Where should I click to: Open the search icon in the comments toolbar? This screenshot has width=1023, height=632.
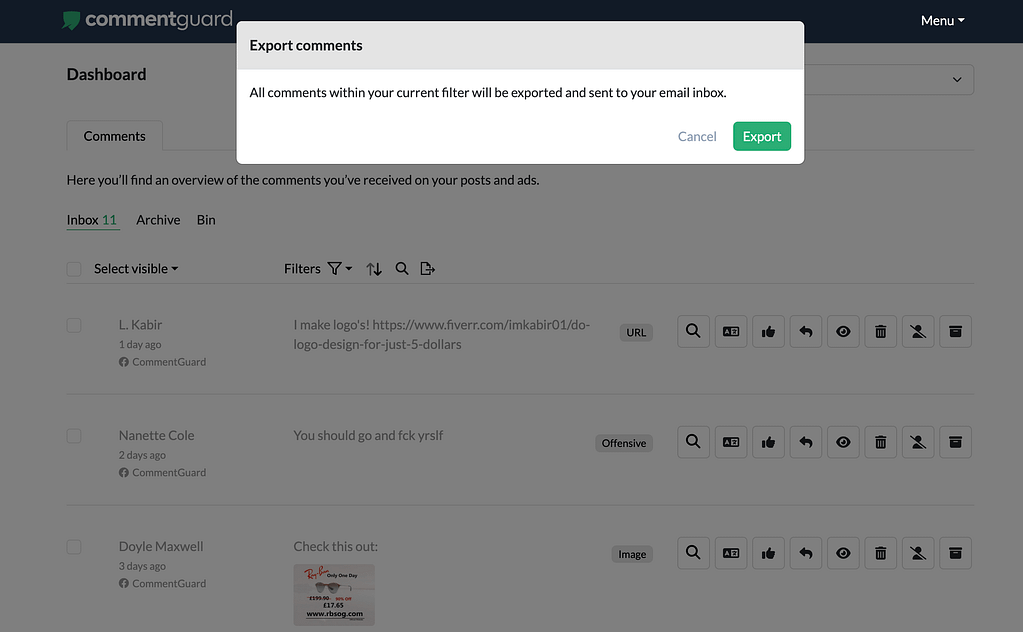click(x=401, y=268)
